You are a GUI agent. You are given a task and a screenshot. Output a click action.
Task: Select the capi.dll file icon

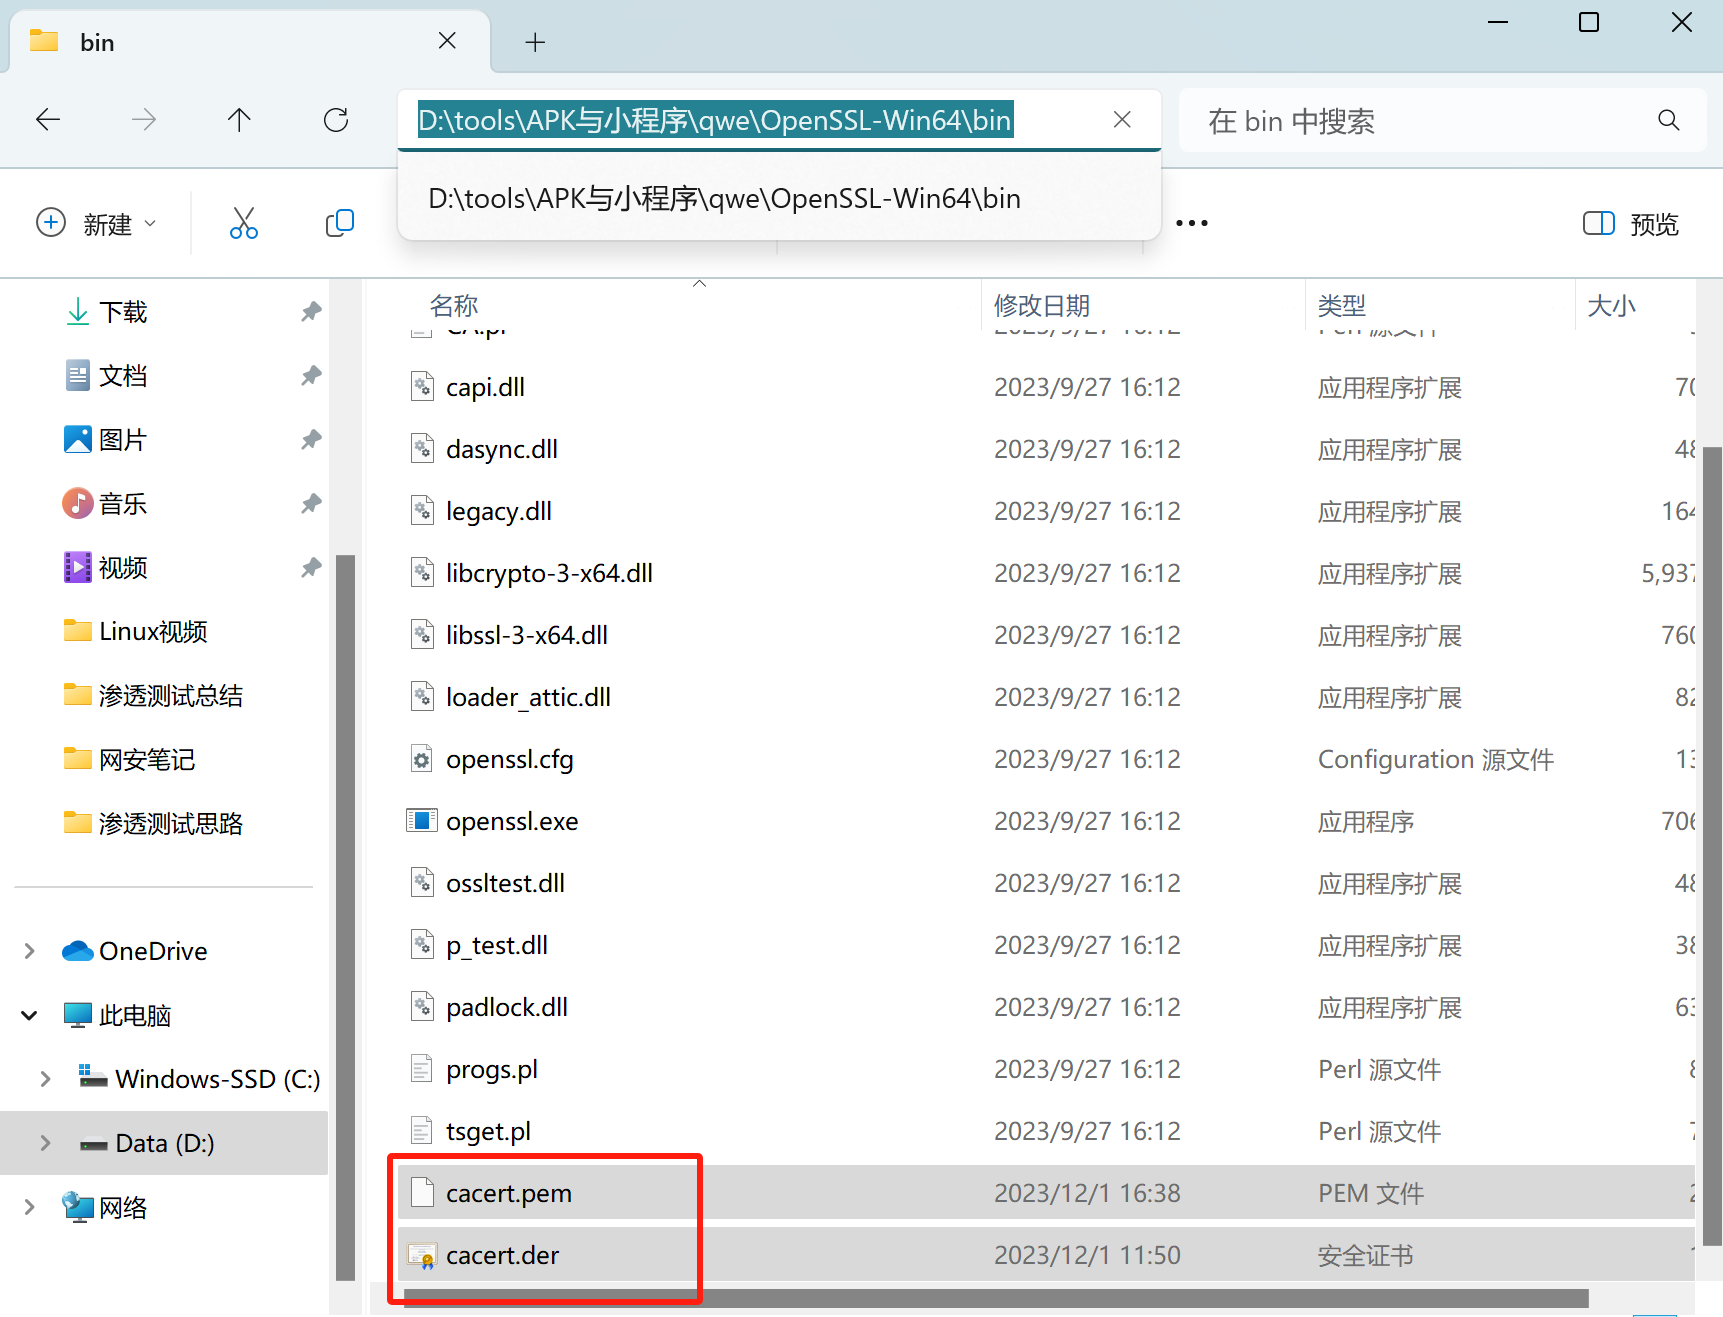(x=422, y=386)
